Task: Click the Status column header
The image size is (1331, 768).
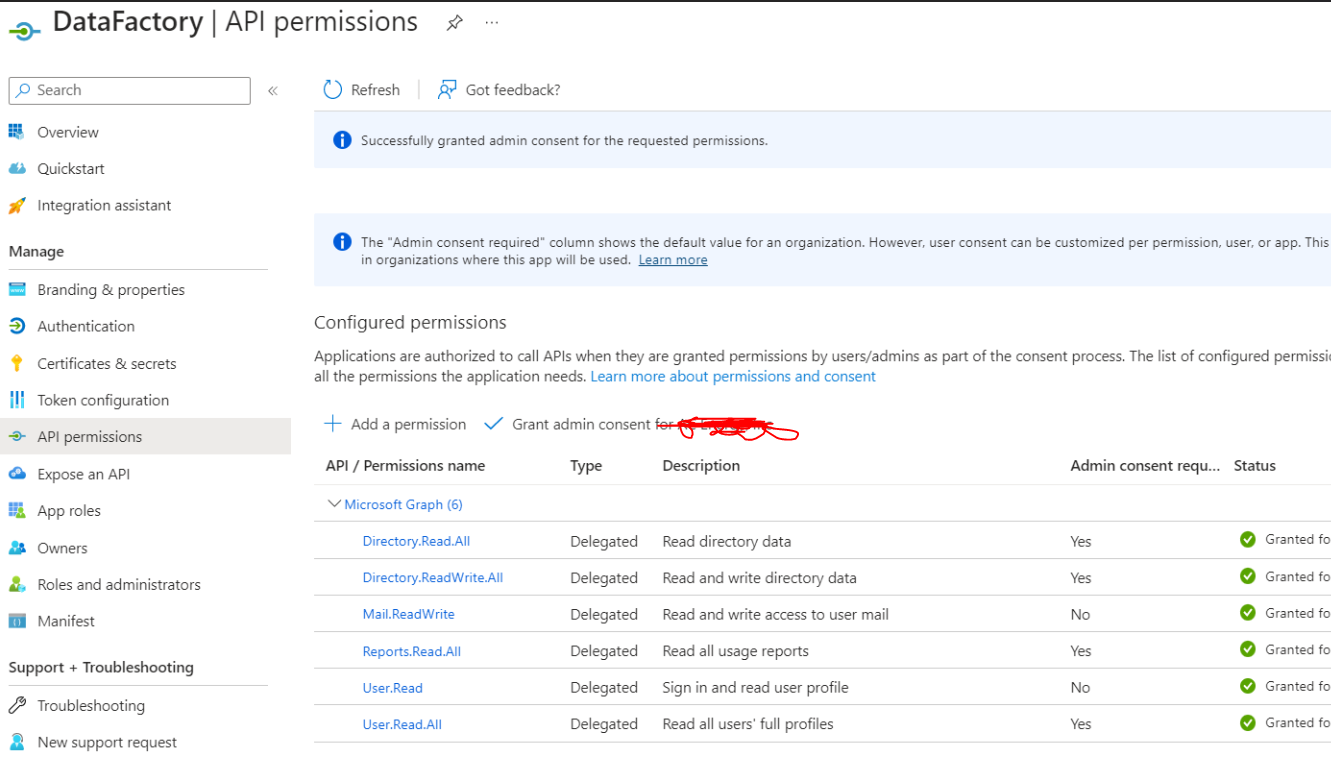Action: point(1255,466)
